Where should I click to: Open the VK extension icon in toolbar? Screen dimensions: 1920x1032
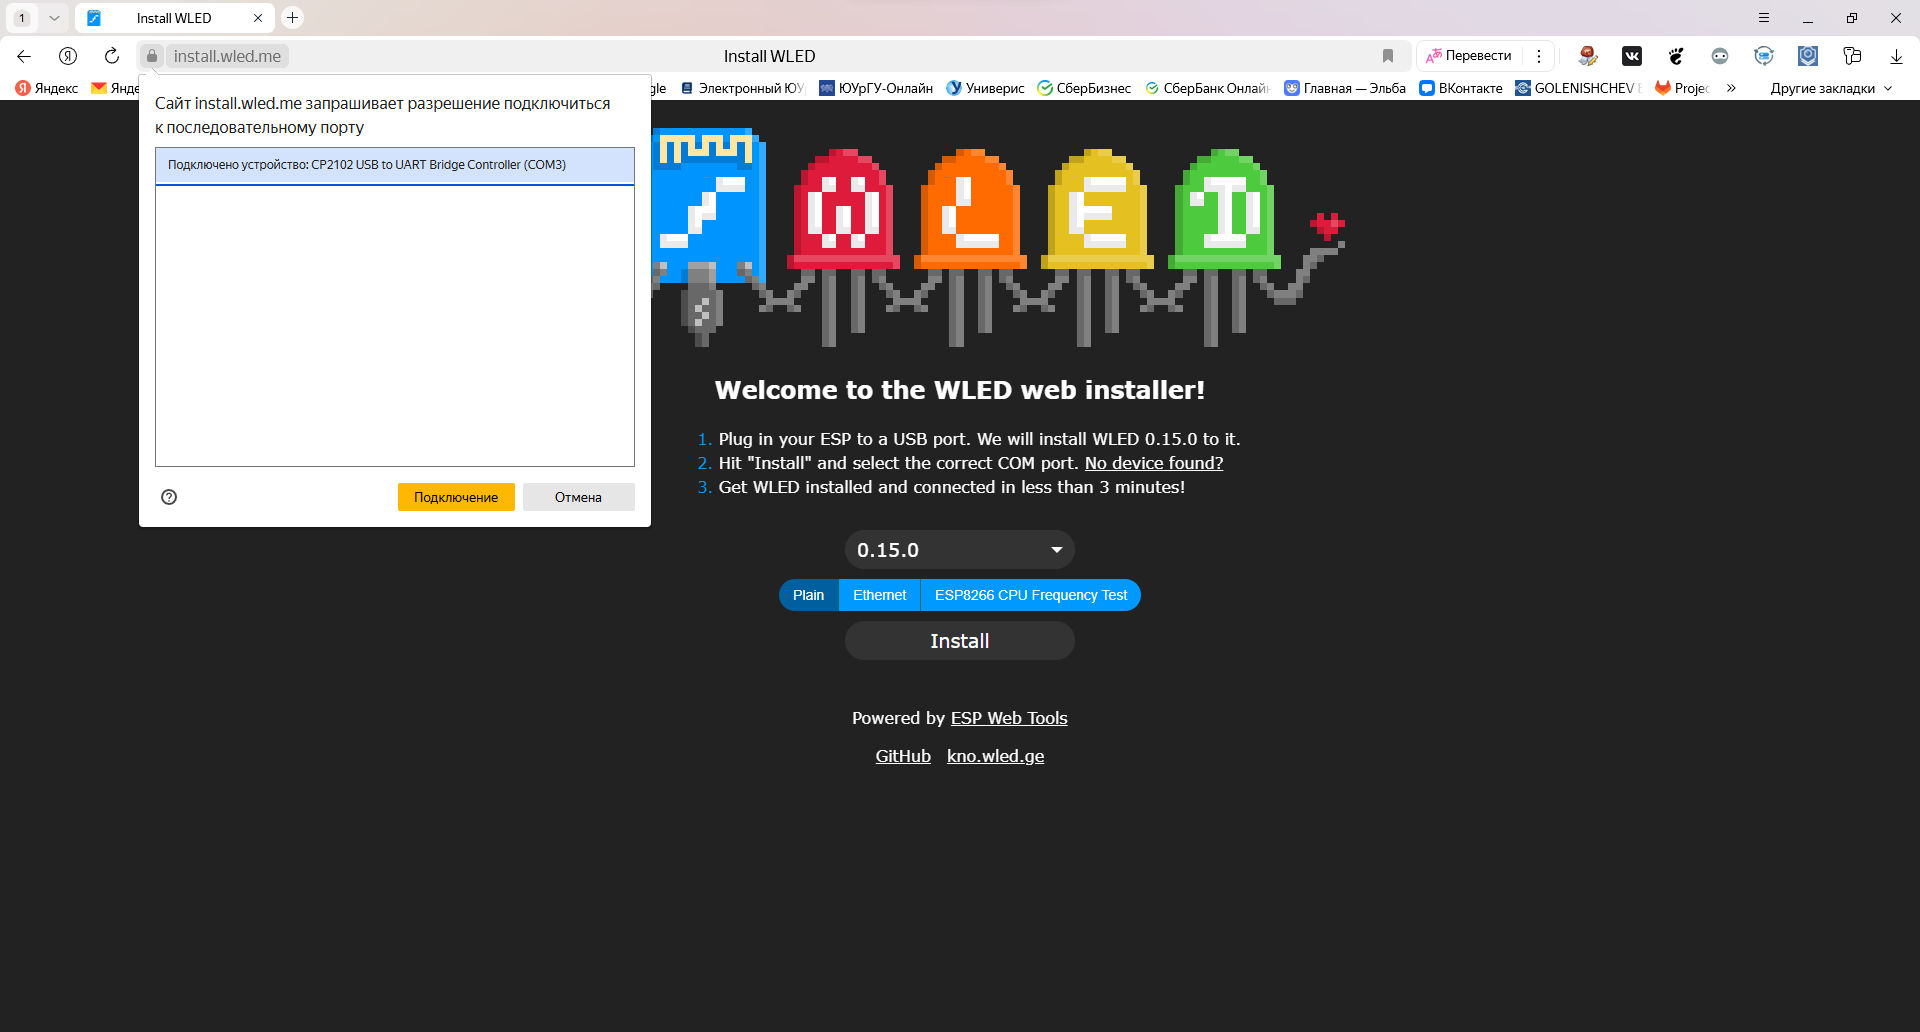pos(1632,56)
